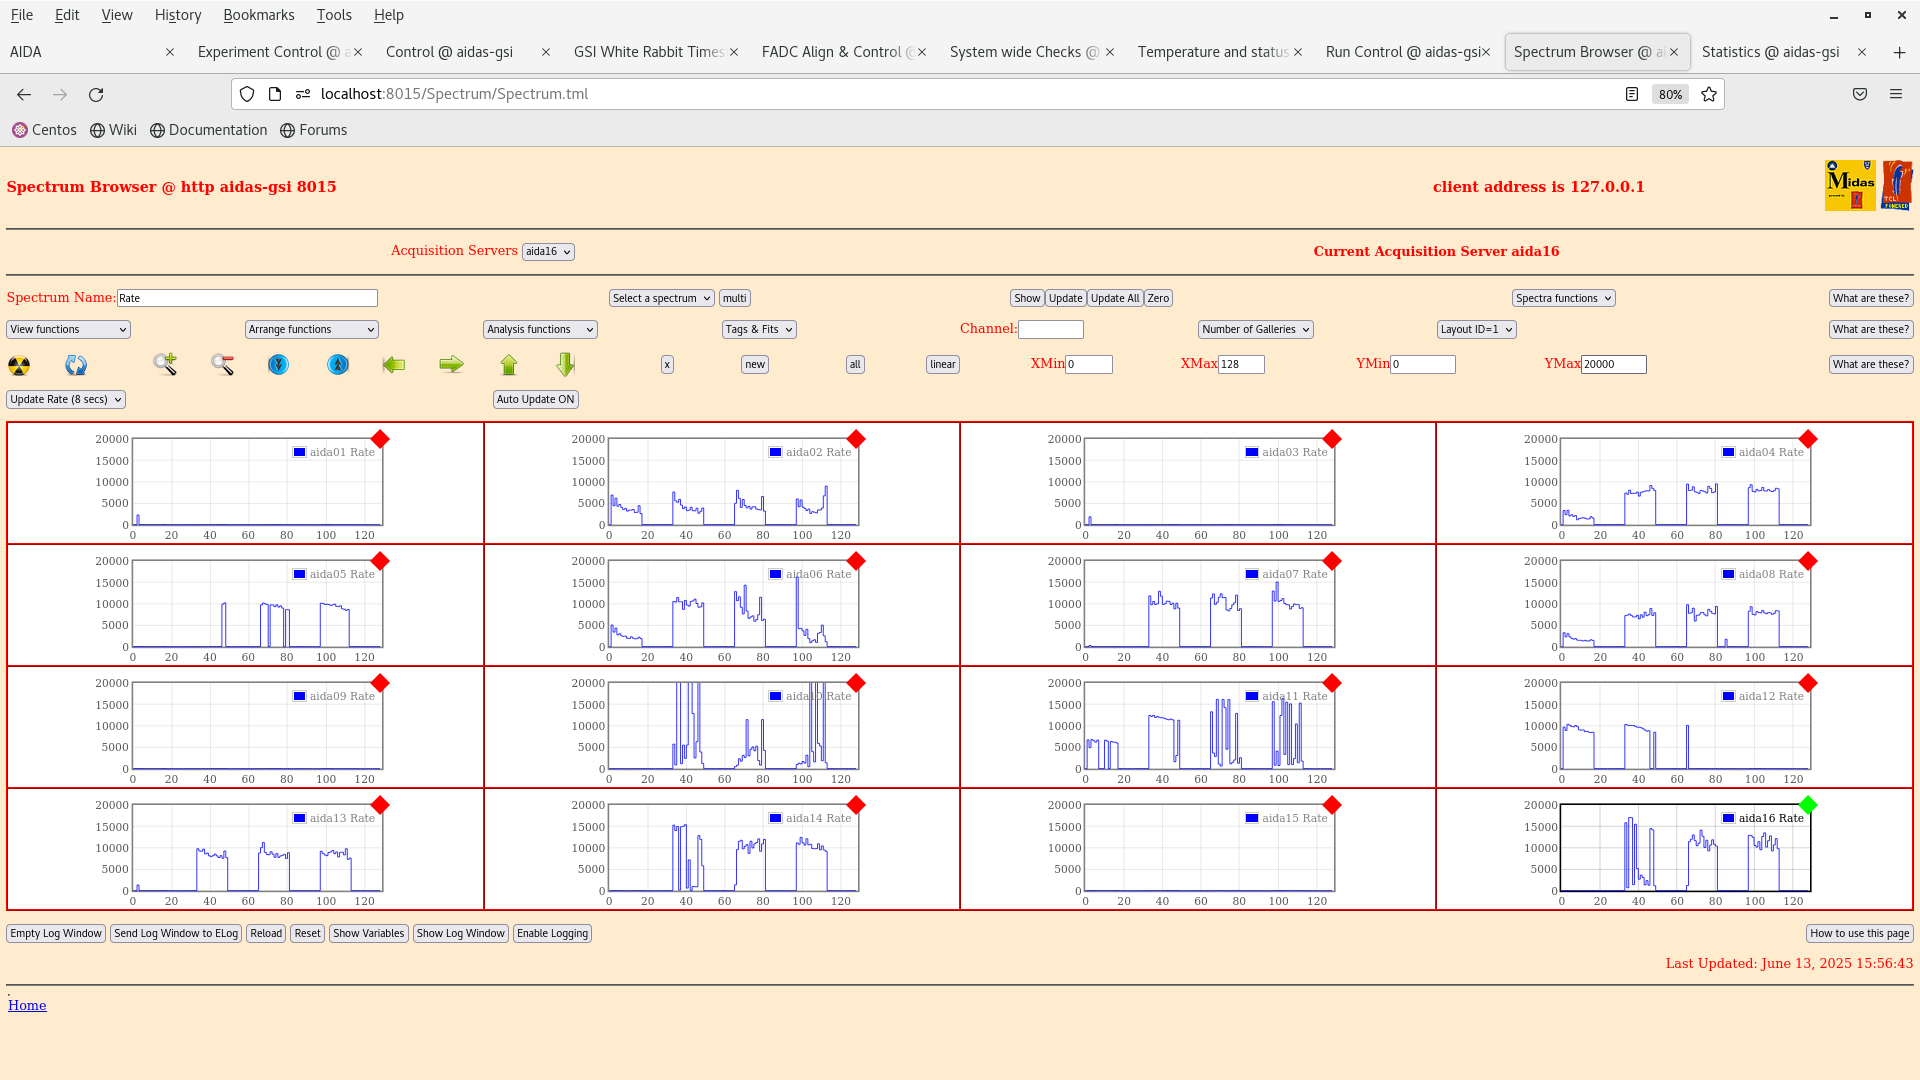Click the green up arrow icon
This screenshot has height=1080, width=1920.
click(509, 365)
